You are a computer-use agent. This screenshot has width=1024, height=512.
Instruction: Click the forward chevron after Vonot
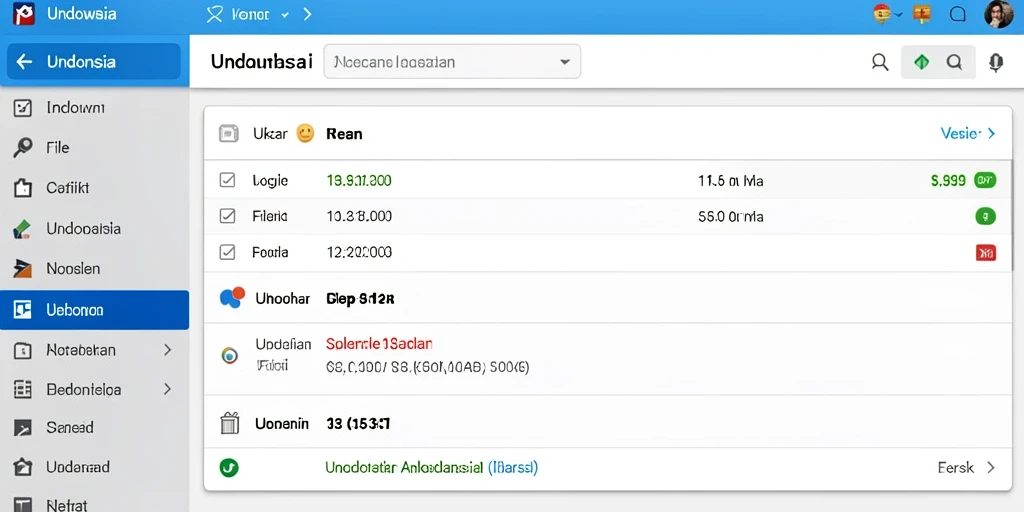tap(308, 14)
